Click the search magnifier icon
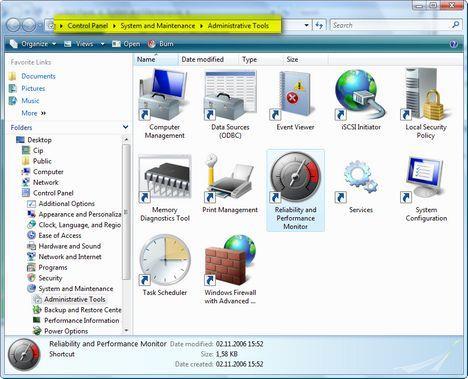 (455, 25)
